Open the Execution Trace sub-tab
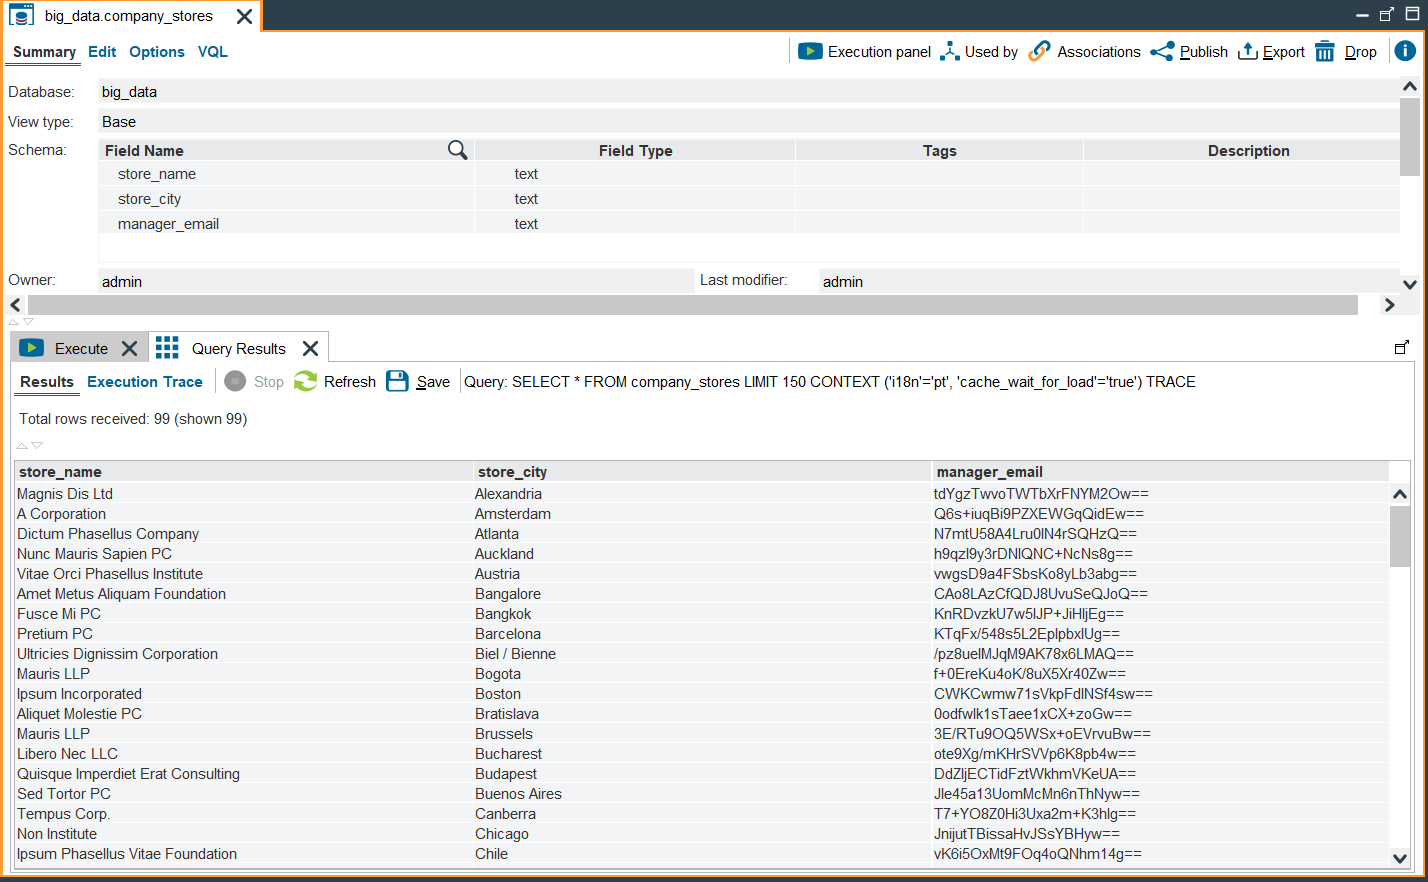The height and width of the screenshot is (882, 1428). (x=145, y=382)
